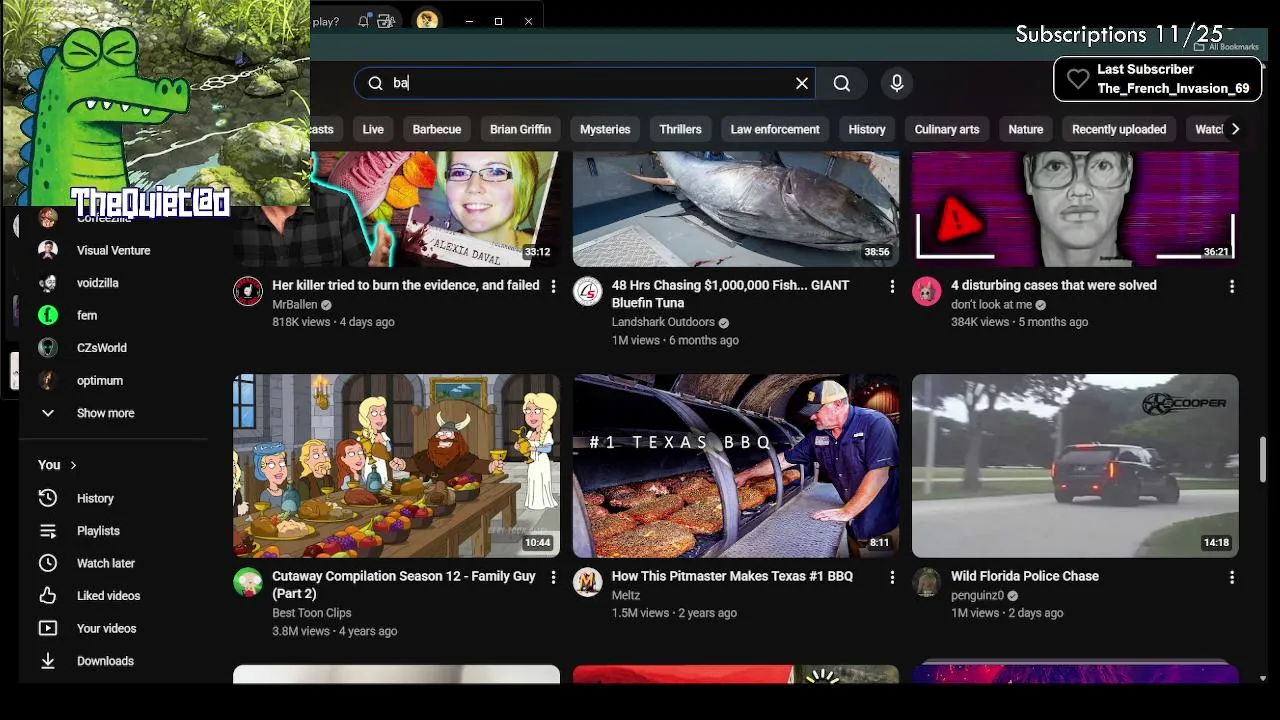1280x720 pixels.
Task: Click the round avatar icon in tab strip
Action: click(x=427, y=20)
